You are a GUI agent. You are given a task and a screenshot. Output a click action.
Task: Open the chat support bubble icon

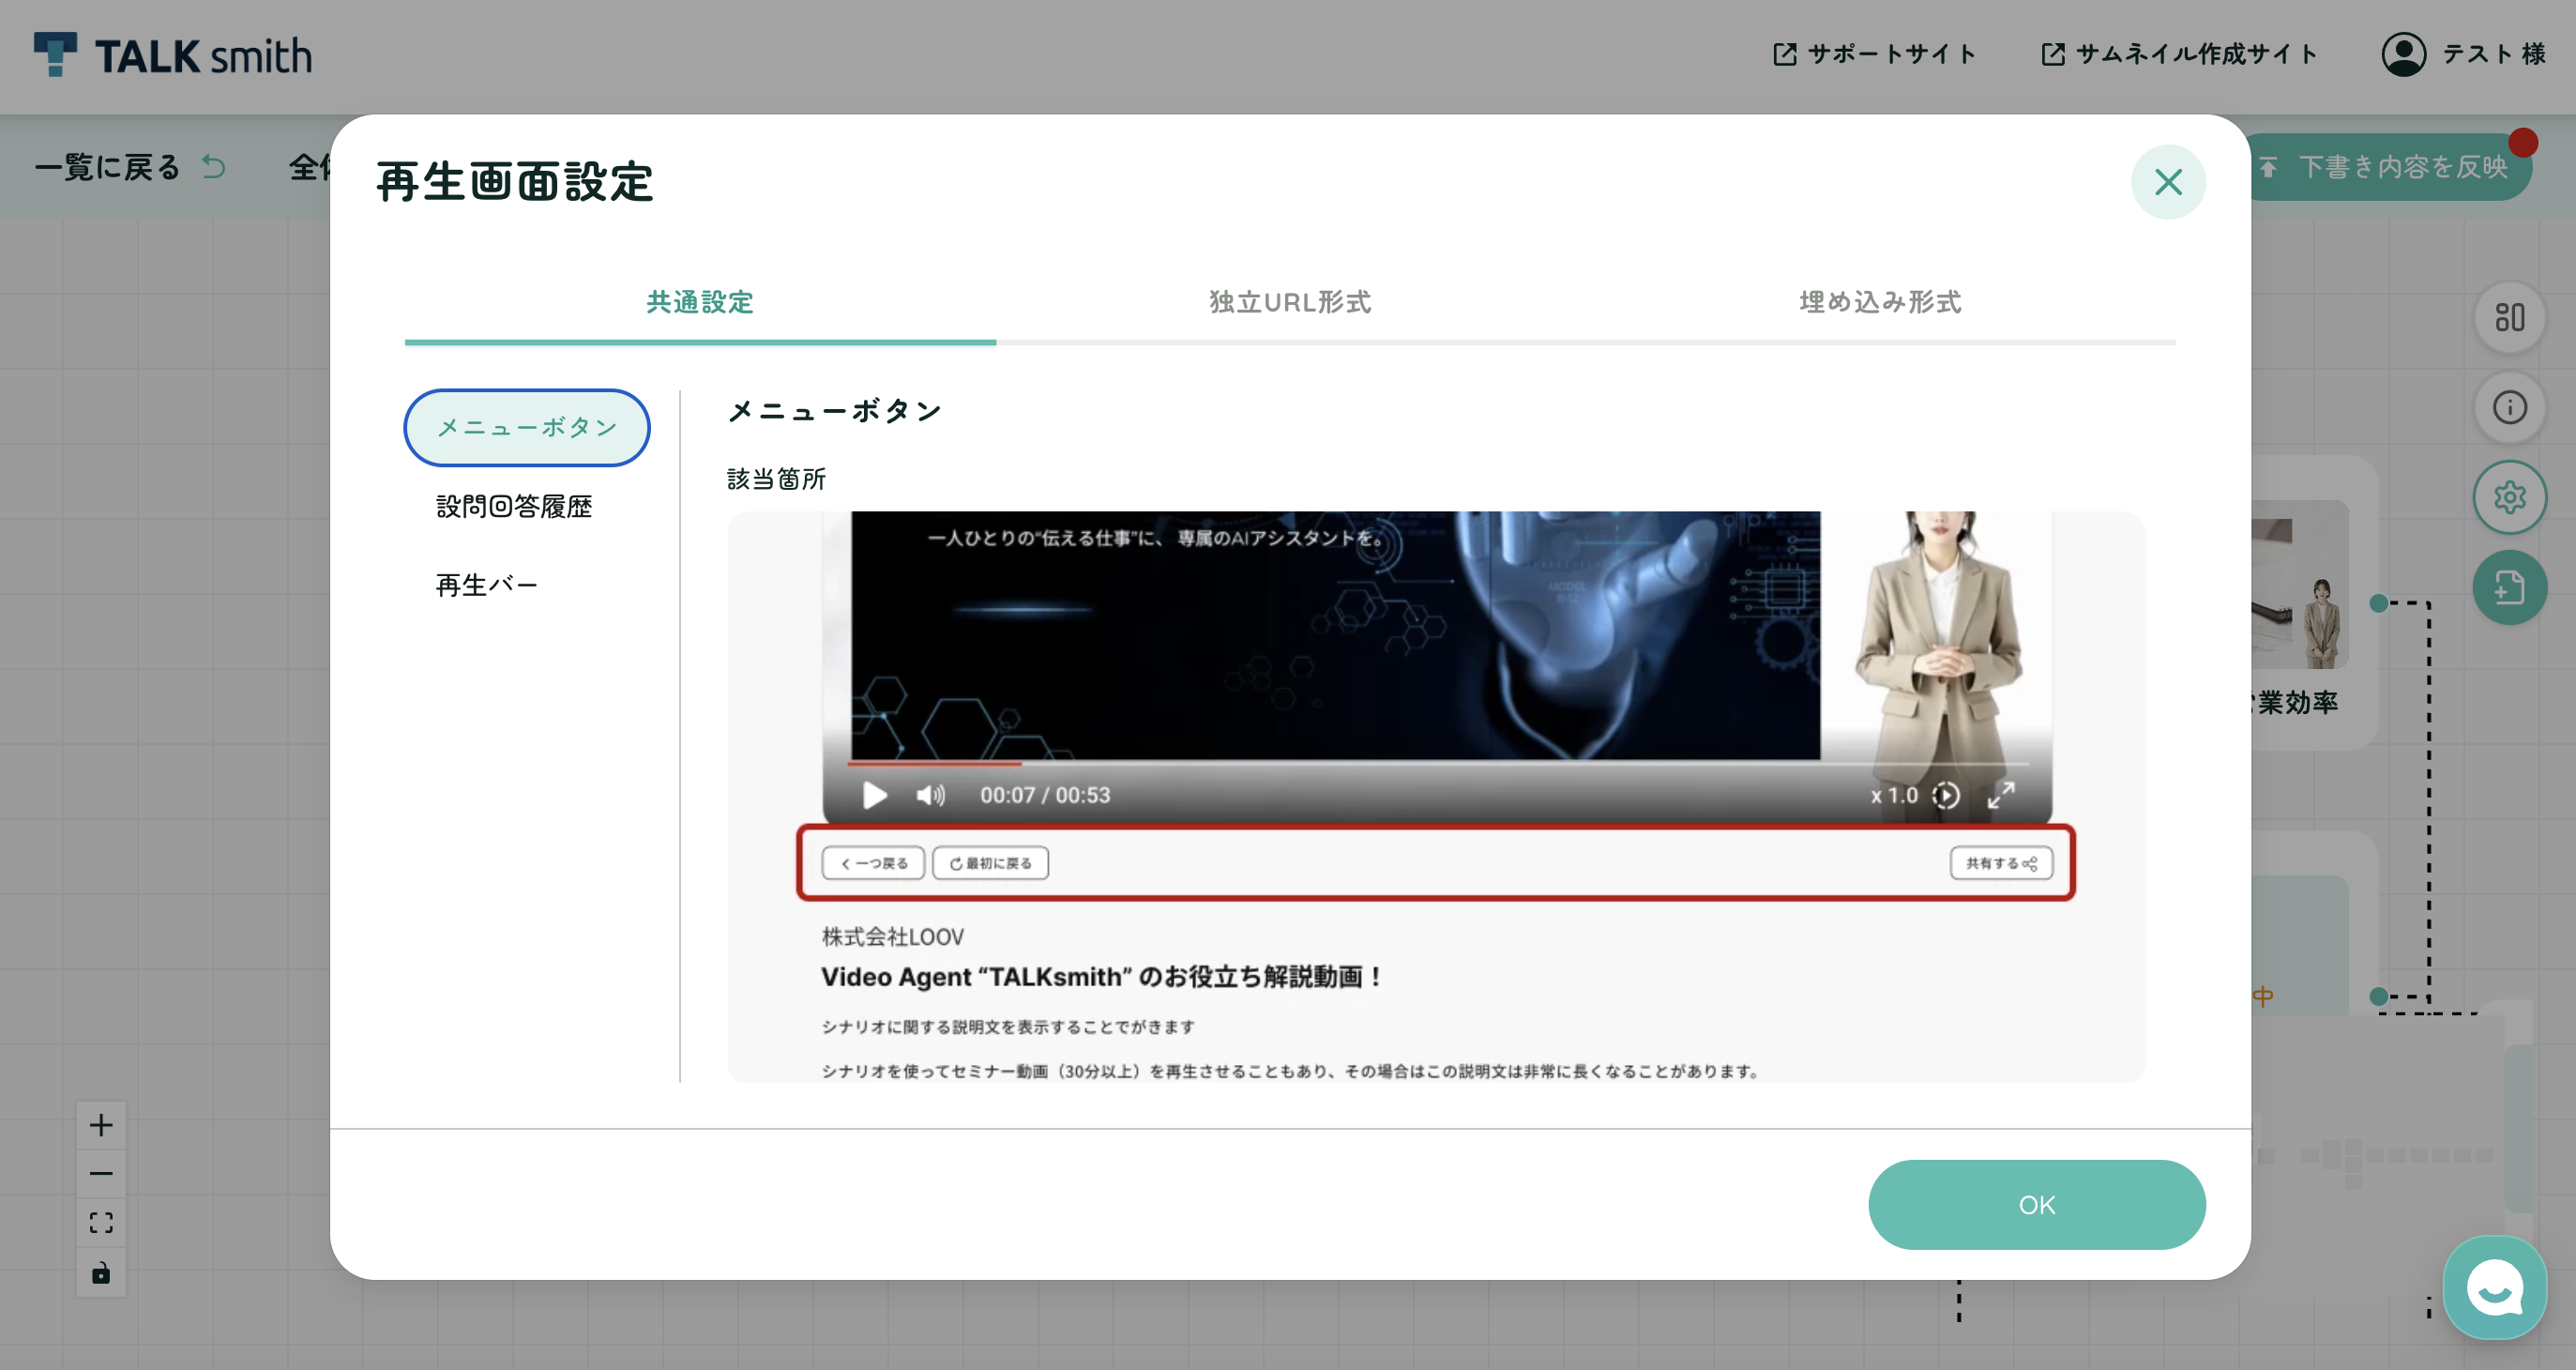pyautogui.click(x=2495, y=1288)
